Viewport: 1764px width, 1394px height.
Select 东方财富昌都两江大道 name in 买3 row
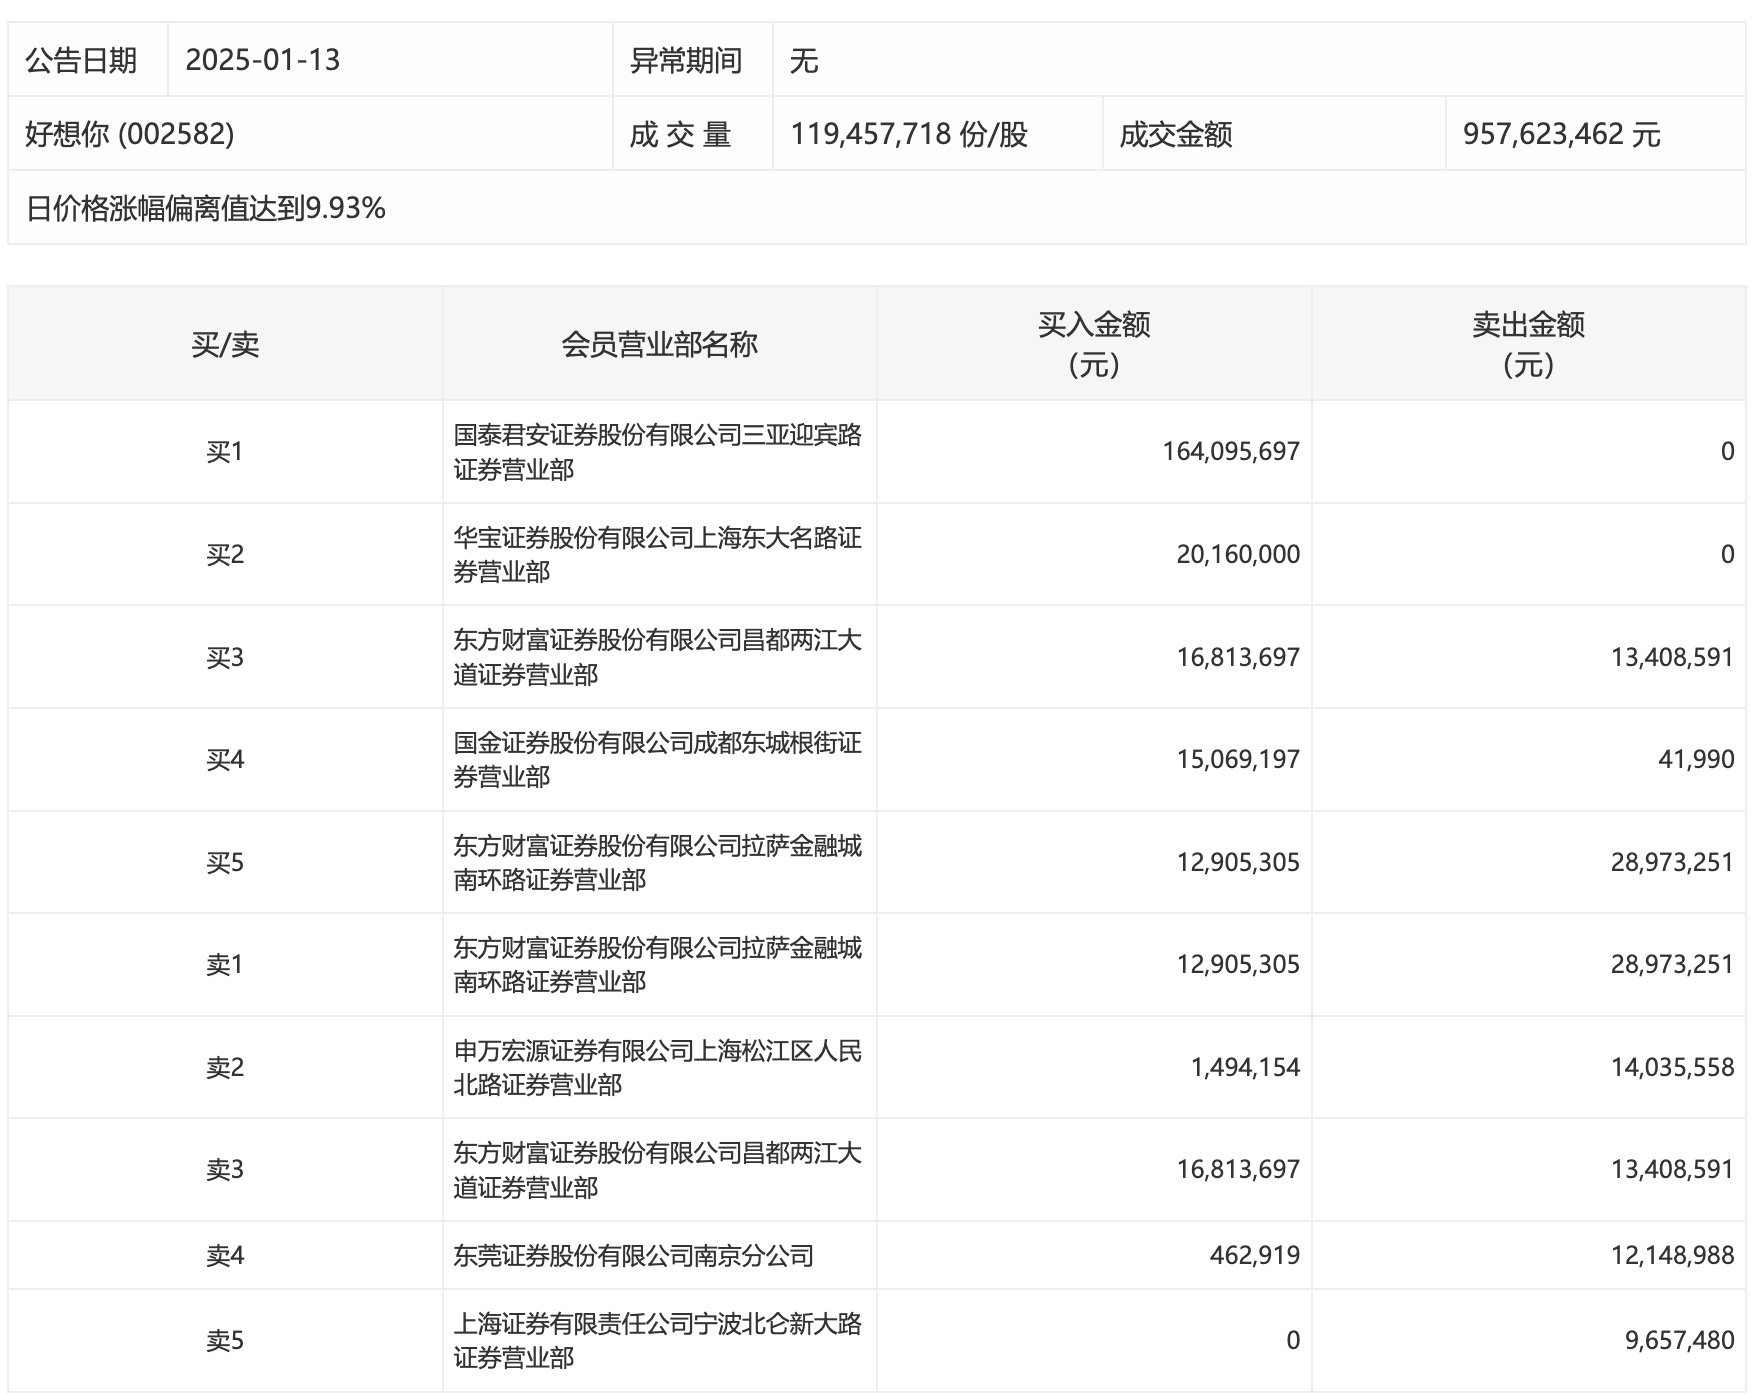[657, 657]
